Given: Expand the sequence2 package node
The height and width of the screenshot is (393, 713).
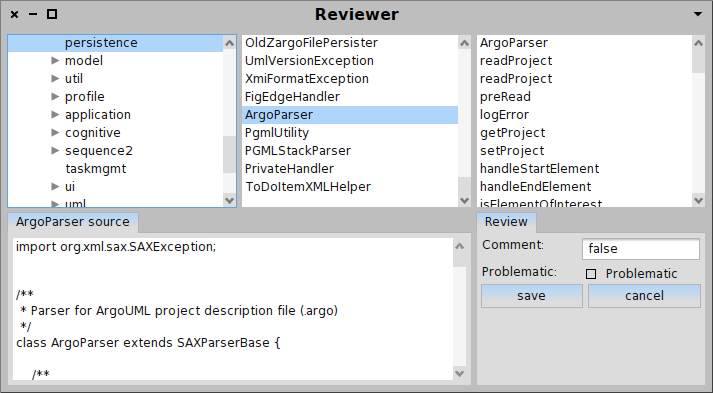Looking at the screenshot, I should point(55,150).
